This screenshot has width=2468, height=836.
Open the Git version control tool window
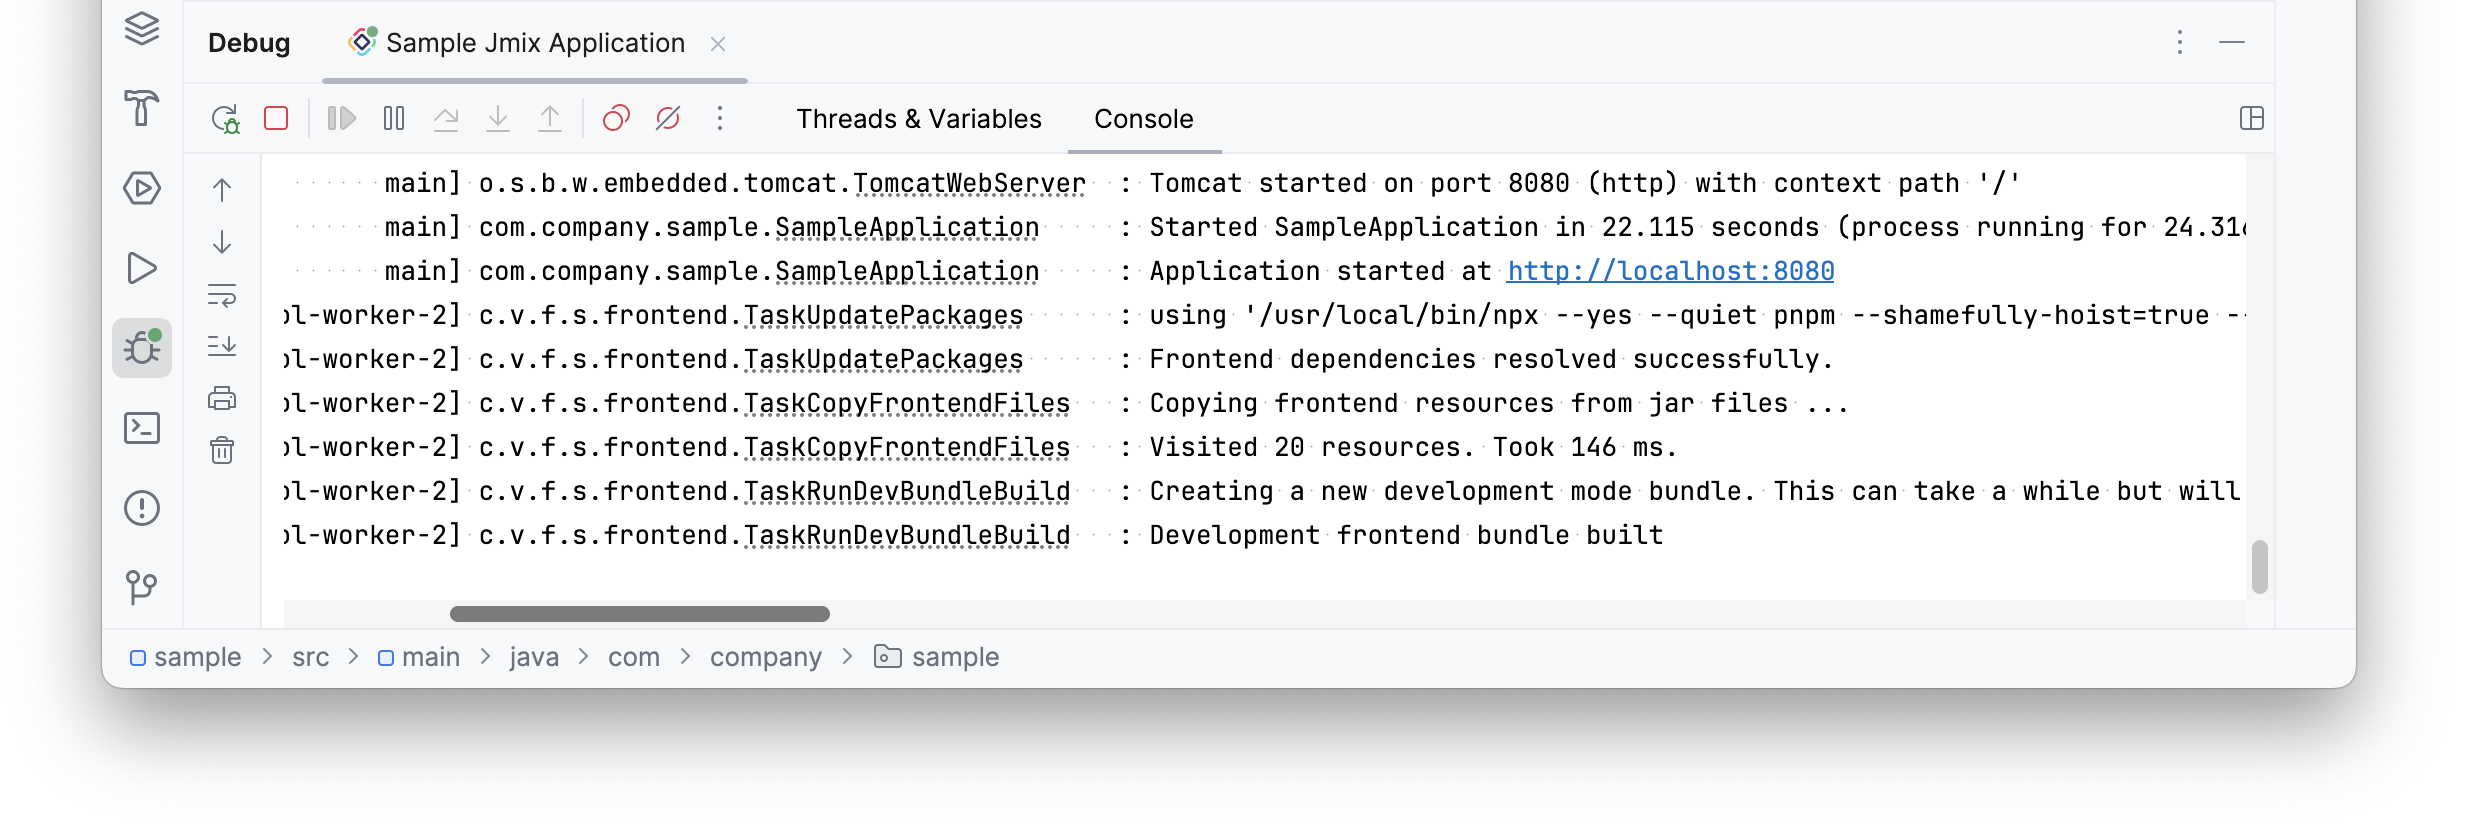pos(142,587)
